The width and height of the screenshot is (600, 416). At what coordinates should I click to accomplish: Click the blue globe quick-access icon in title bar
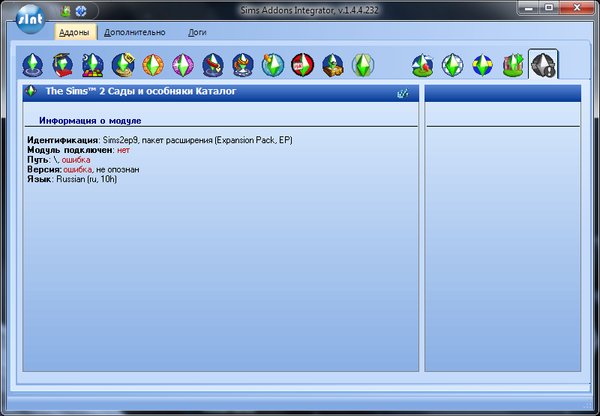point(81,11)
